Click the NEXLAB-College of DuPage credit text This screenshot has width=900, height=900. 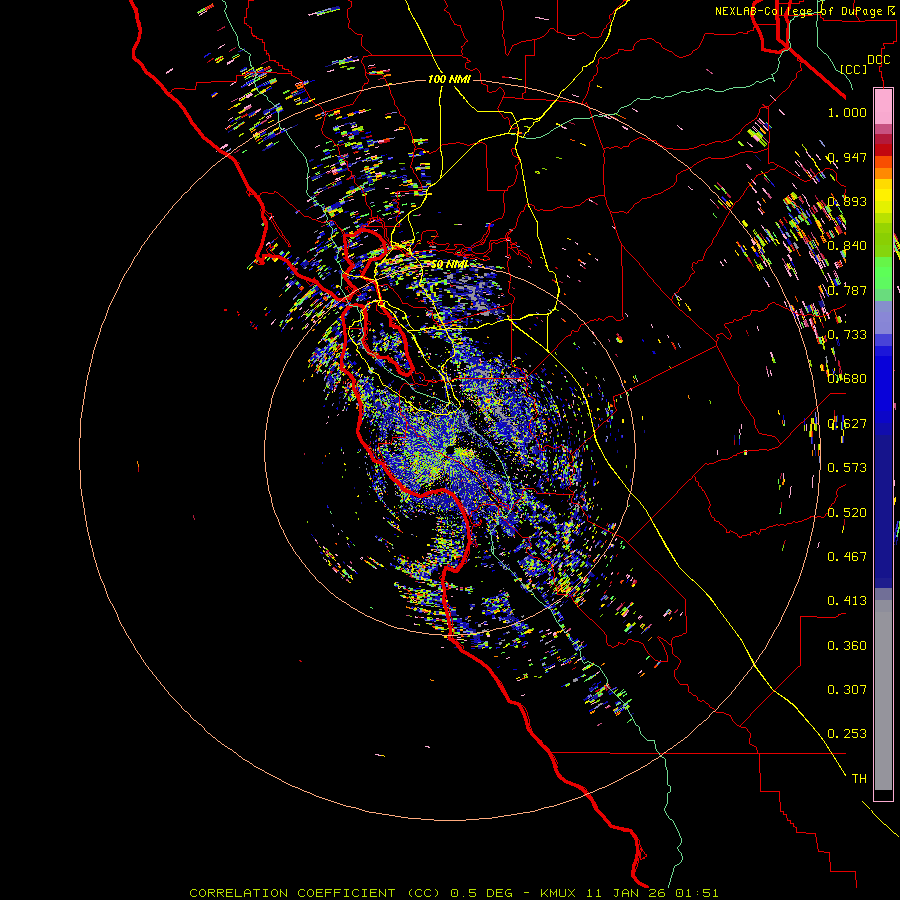pyautogui.click(x=801, y=11)
